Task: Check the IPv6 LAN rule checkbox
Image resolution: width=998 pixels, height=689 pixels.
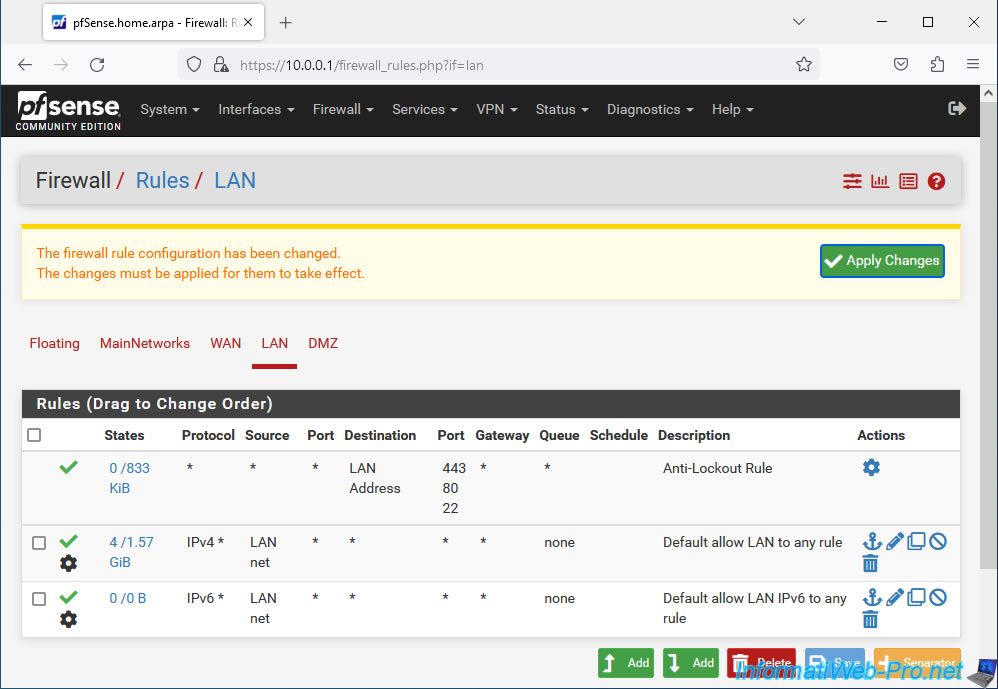Action: coord(39,599)
